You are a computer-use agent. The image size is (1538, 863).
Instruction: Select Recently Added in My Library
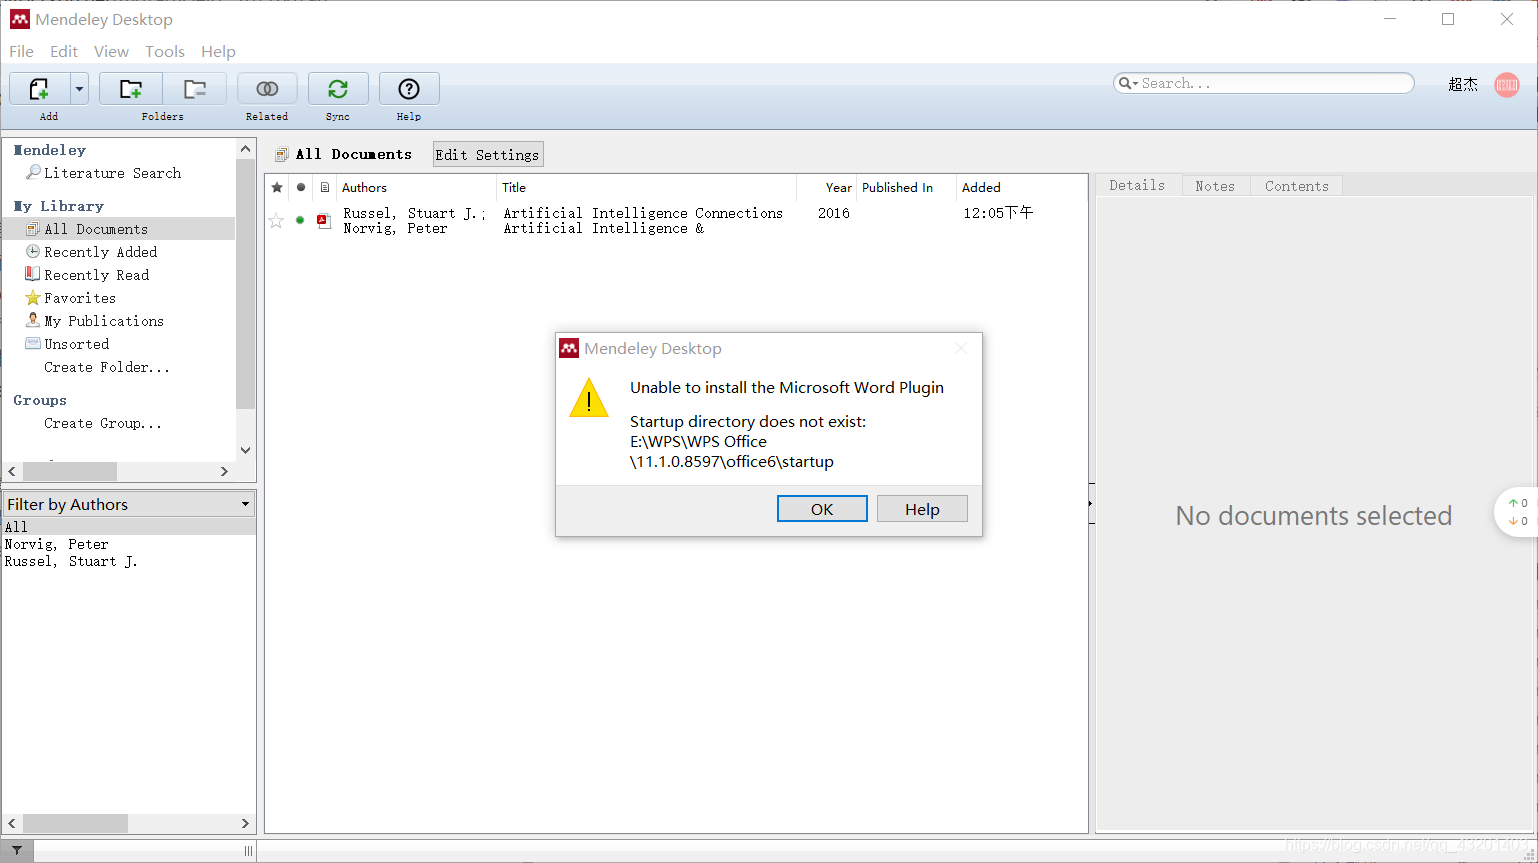(x=101, y=252)
